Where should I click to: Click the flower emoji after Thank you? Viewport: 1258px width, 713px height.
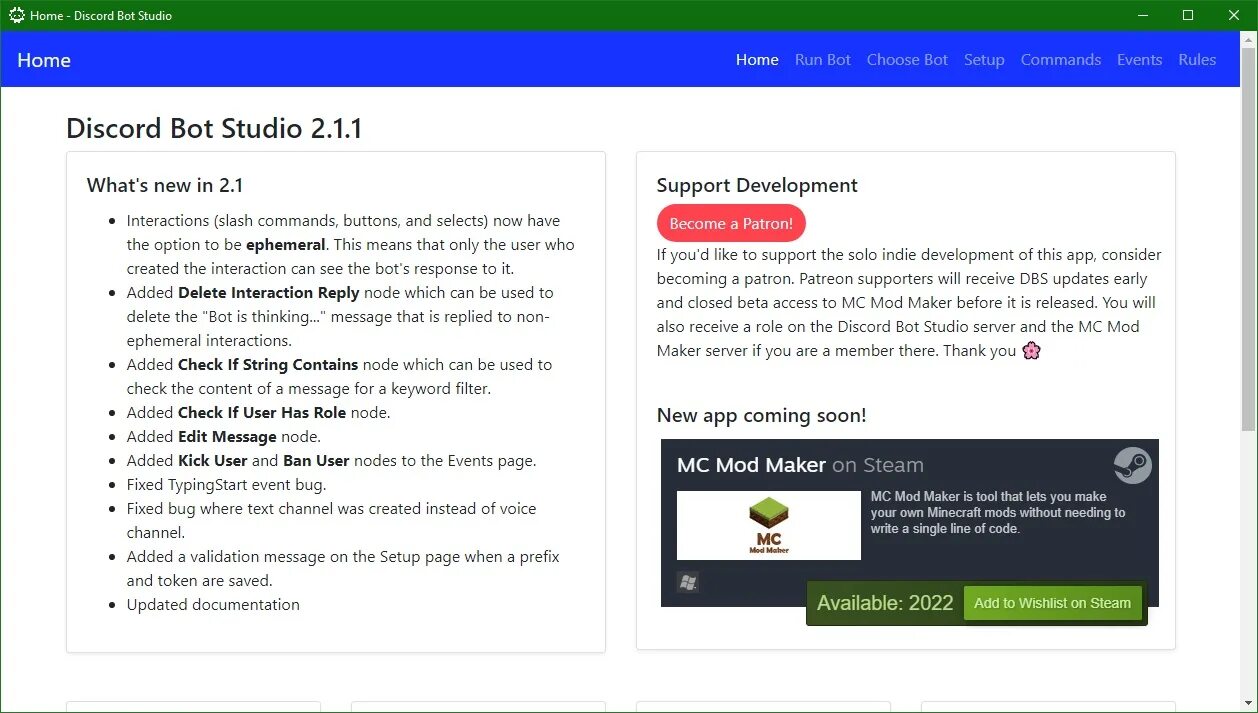1031,350
